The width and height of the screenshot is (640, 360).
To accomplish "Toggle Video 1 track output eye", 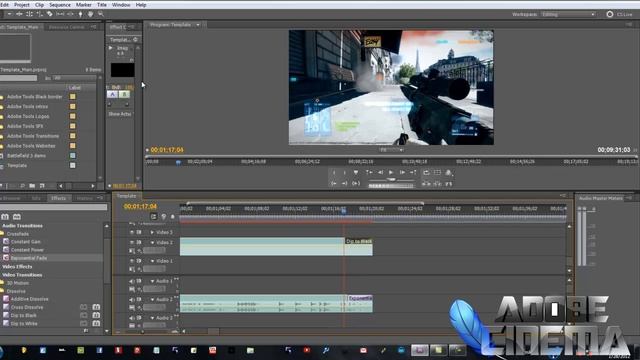I will [x=132, y=261].
